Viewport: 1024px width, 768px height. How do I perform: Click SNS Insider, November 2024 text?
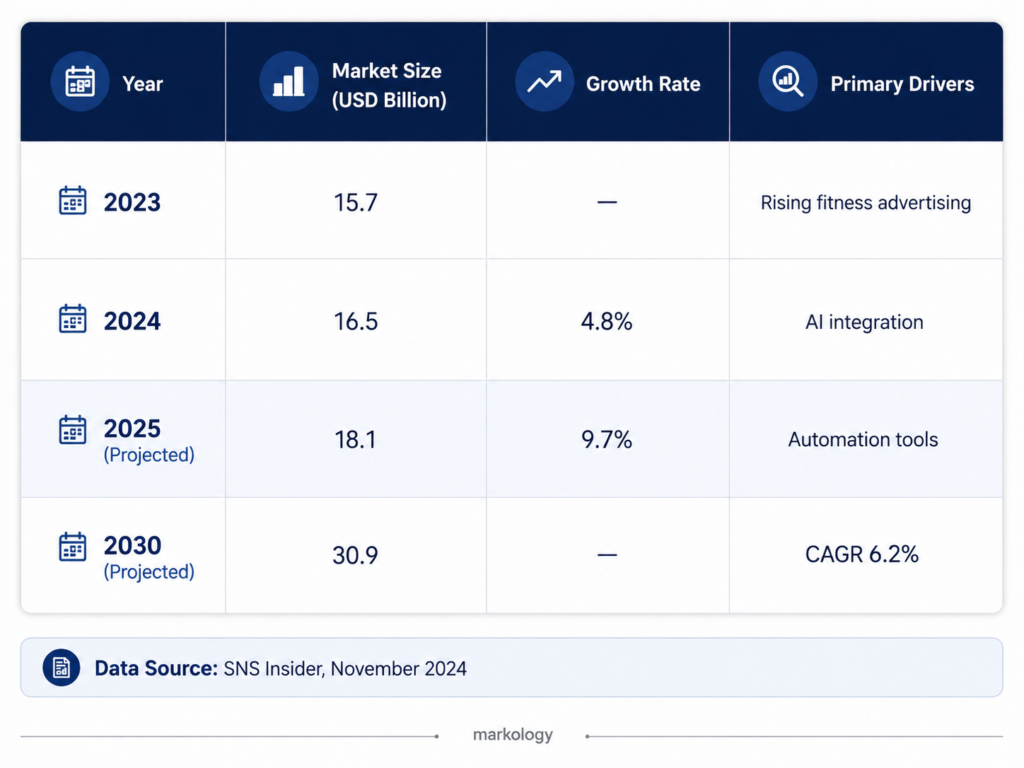345,669
